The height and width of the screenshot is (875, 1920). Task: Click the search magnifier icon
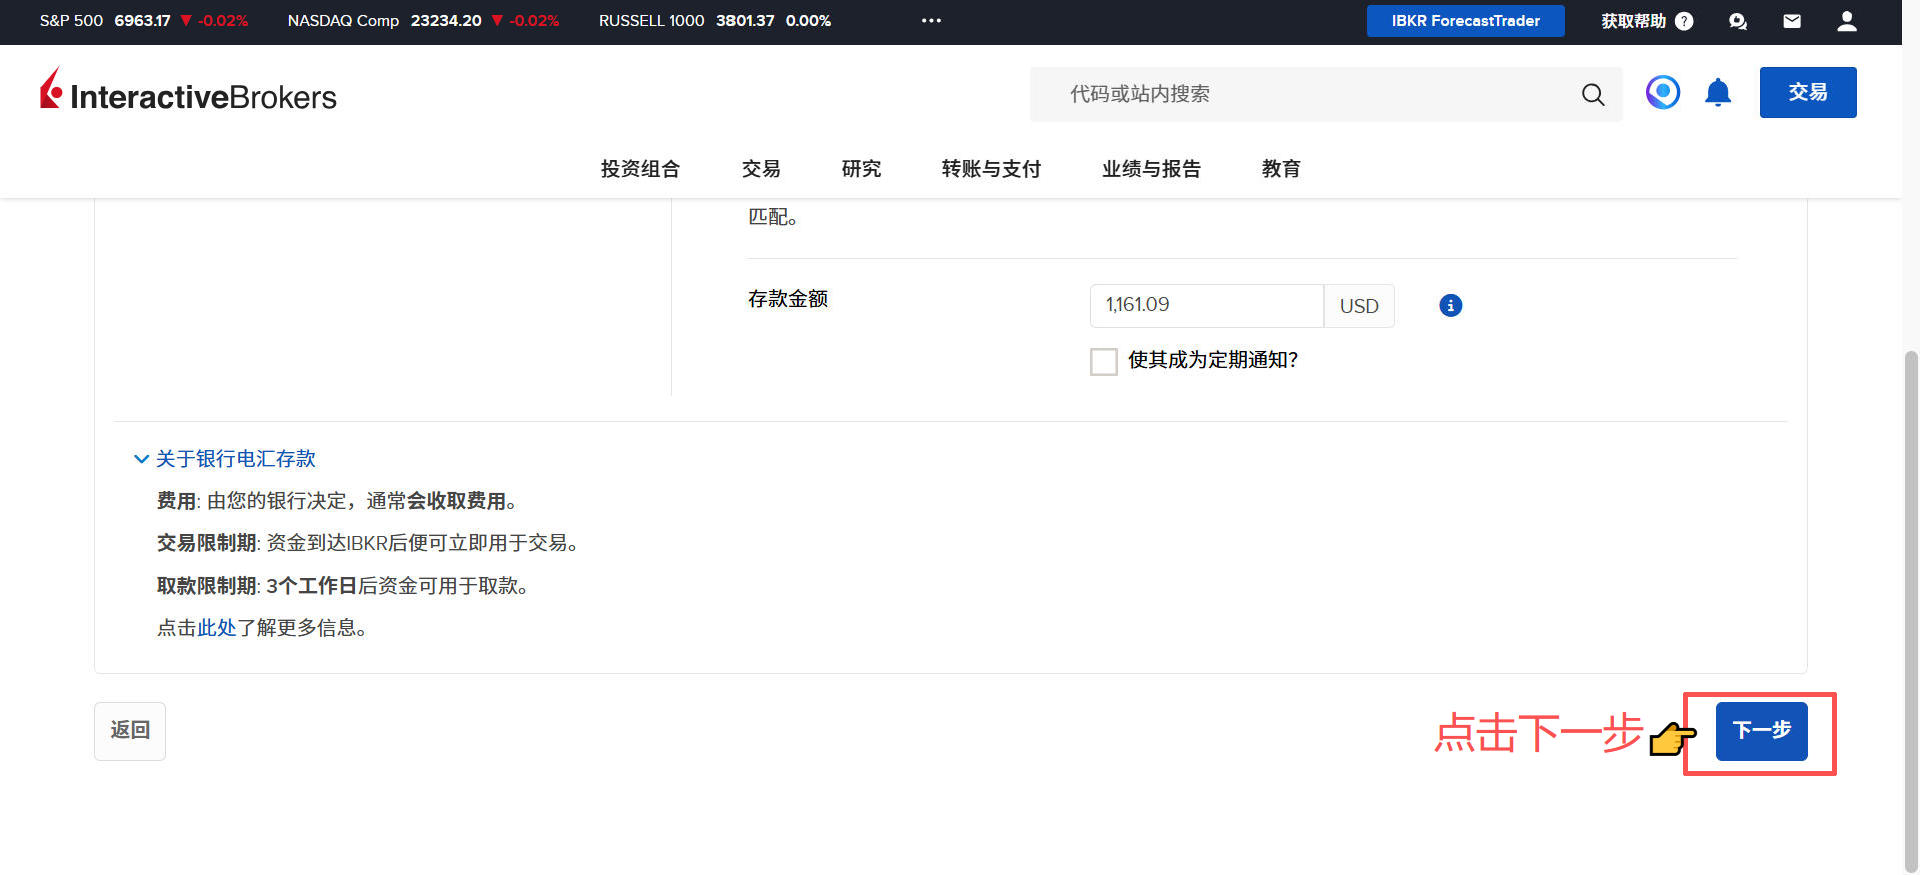pyautogui.click(x=1592, y=94)
